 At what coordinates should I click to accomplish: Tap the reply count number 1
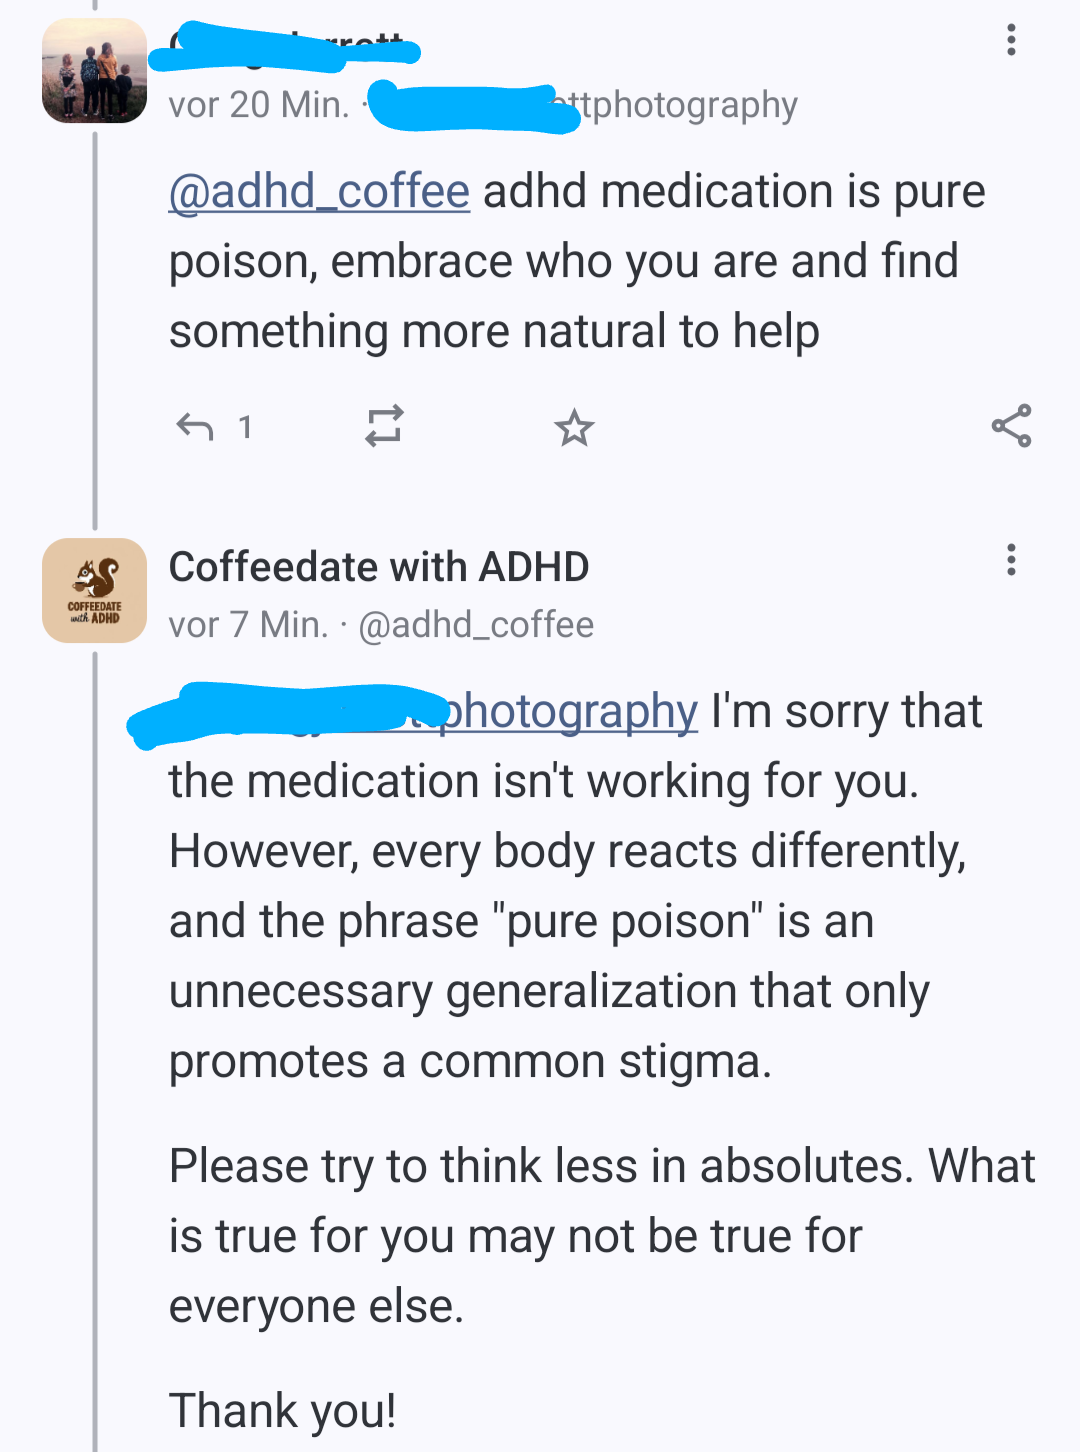[x=245, y=428]
